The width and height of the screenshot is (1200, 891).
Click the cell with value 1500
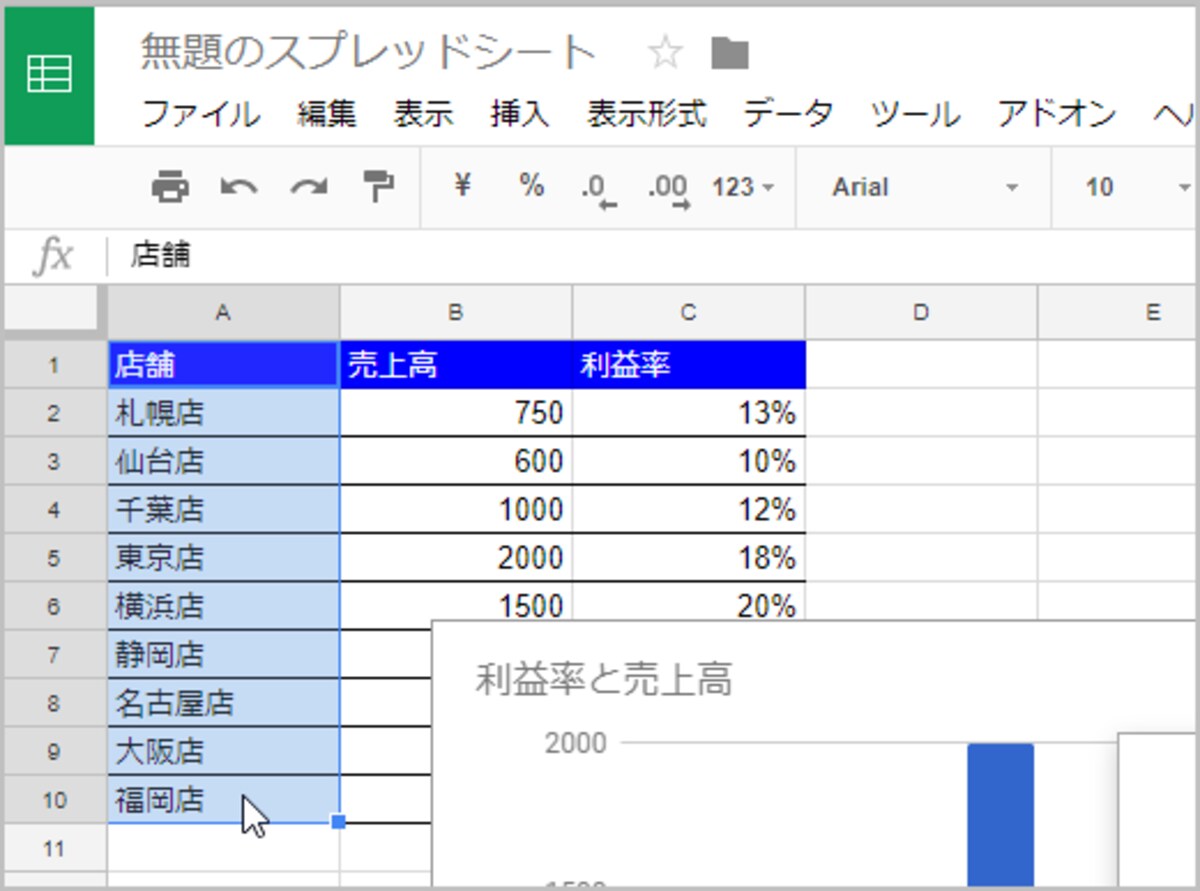click(456, 602)
